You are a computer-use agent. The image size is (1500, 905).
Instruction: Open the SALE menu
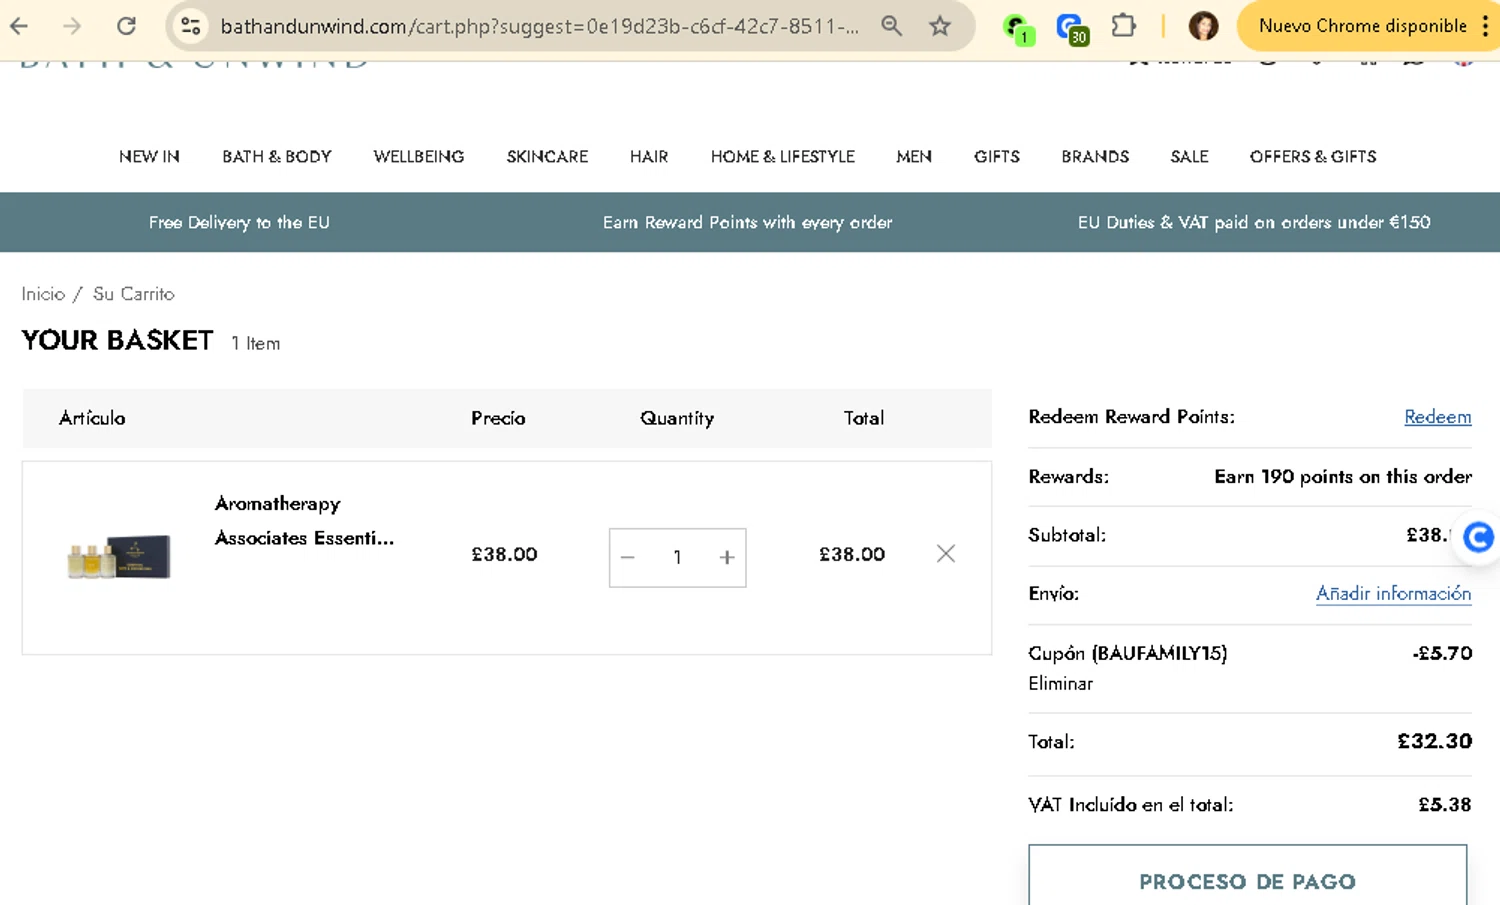(x=1189, y=157)
